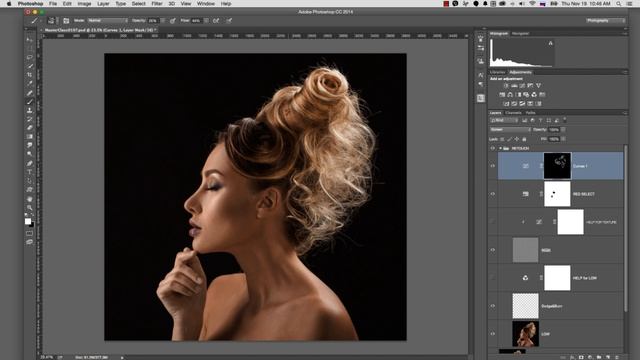This screenshot has height=360, width=640.
Task: Add a Channel Mixer adjustment
Action: tap(534, 95)
